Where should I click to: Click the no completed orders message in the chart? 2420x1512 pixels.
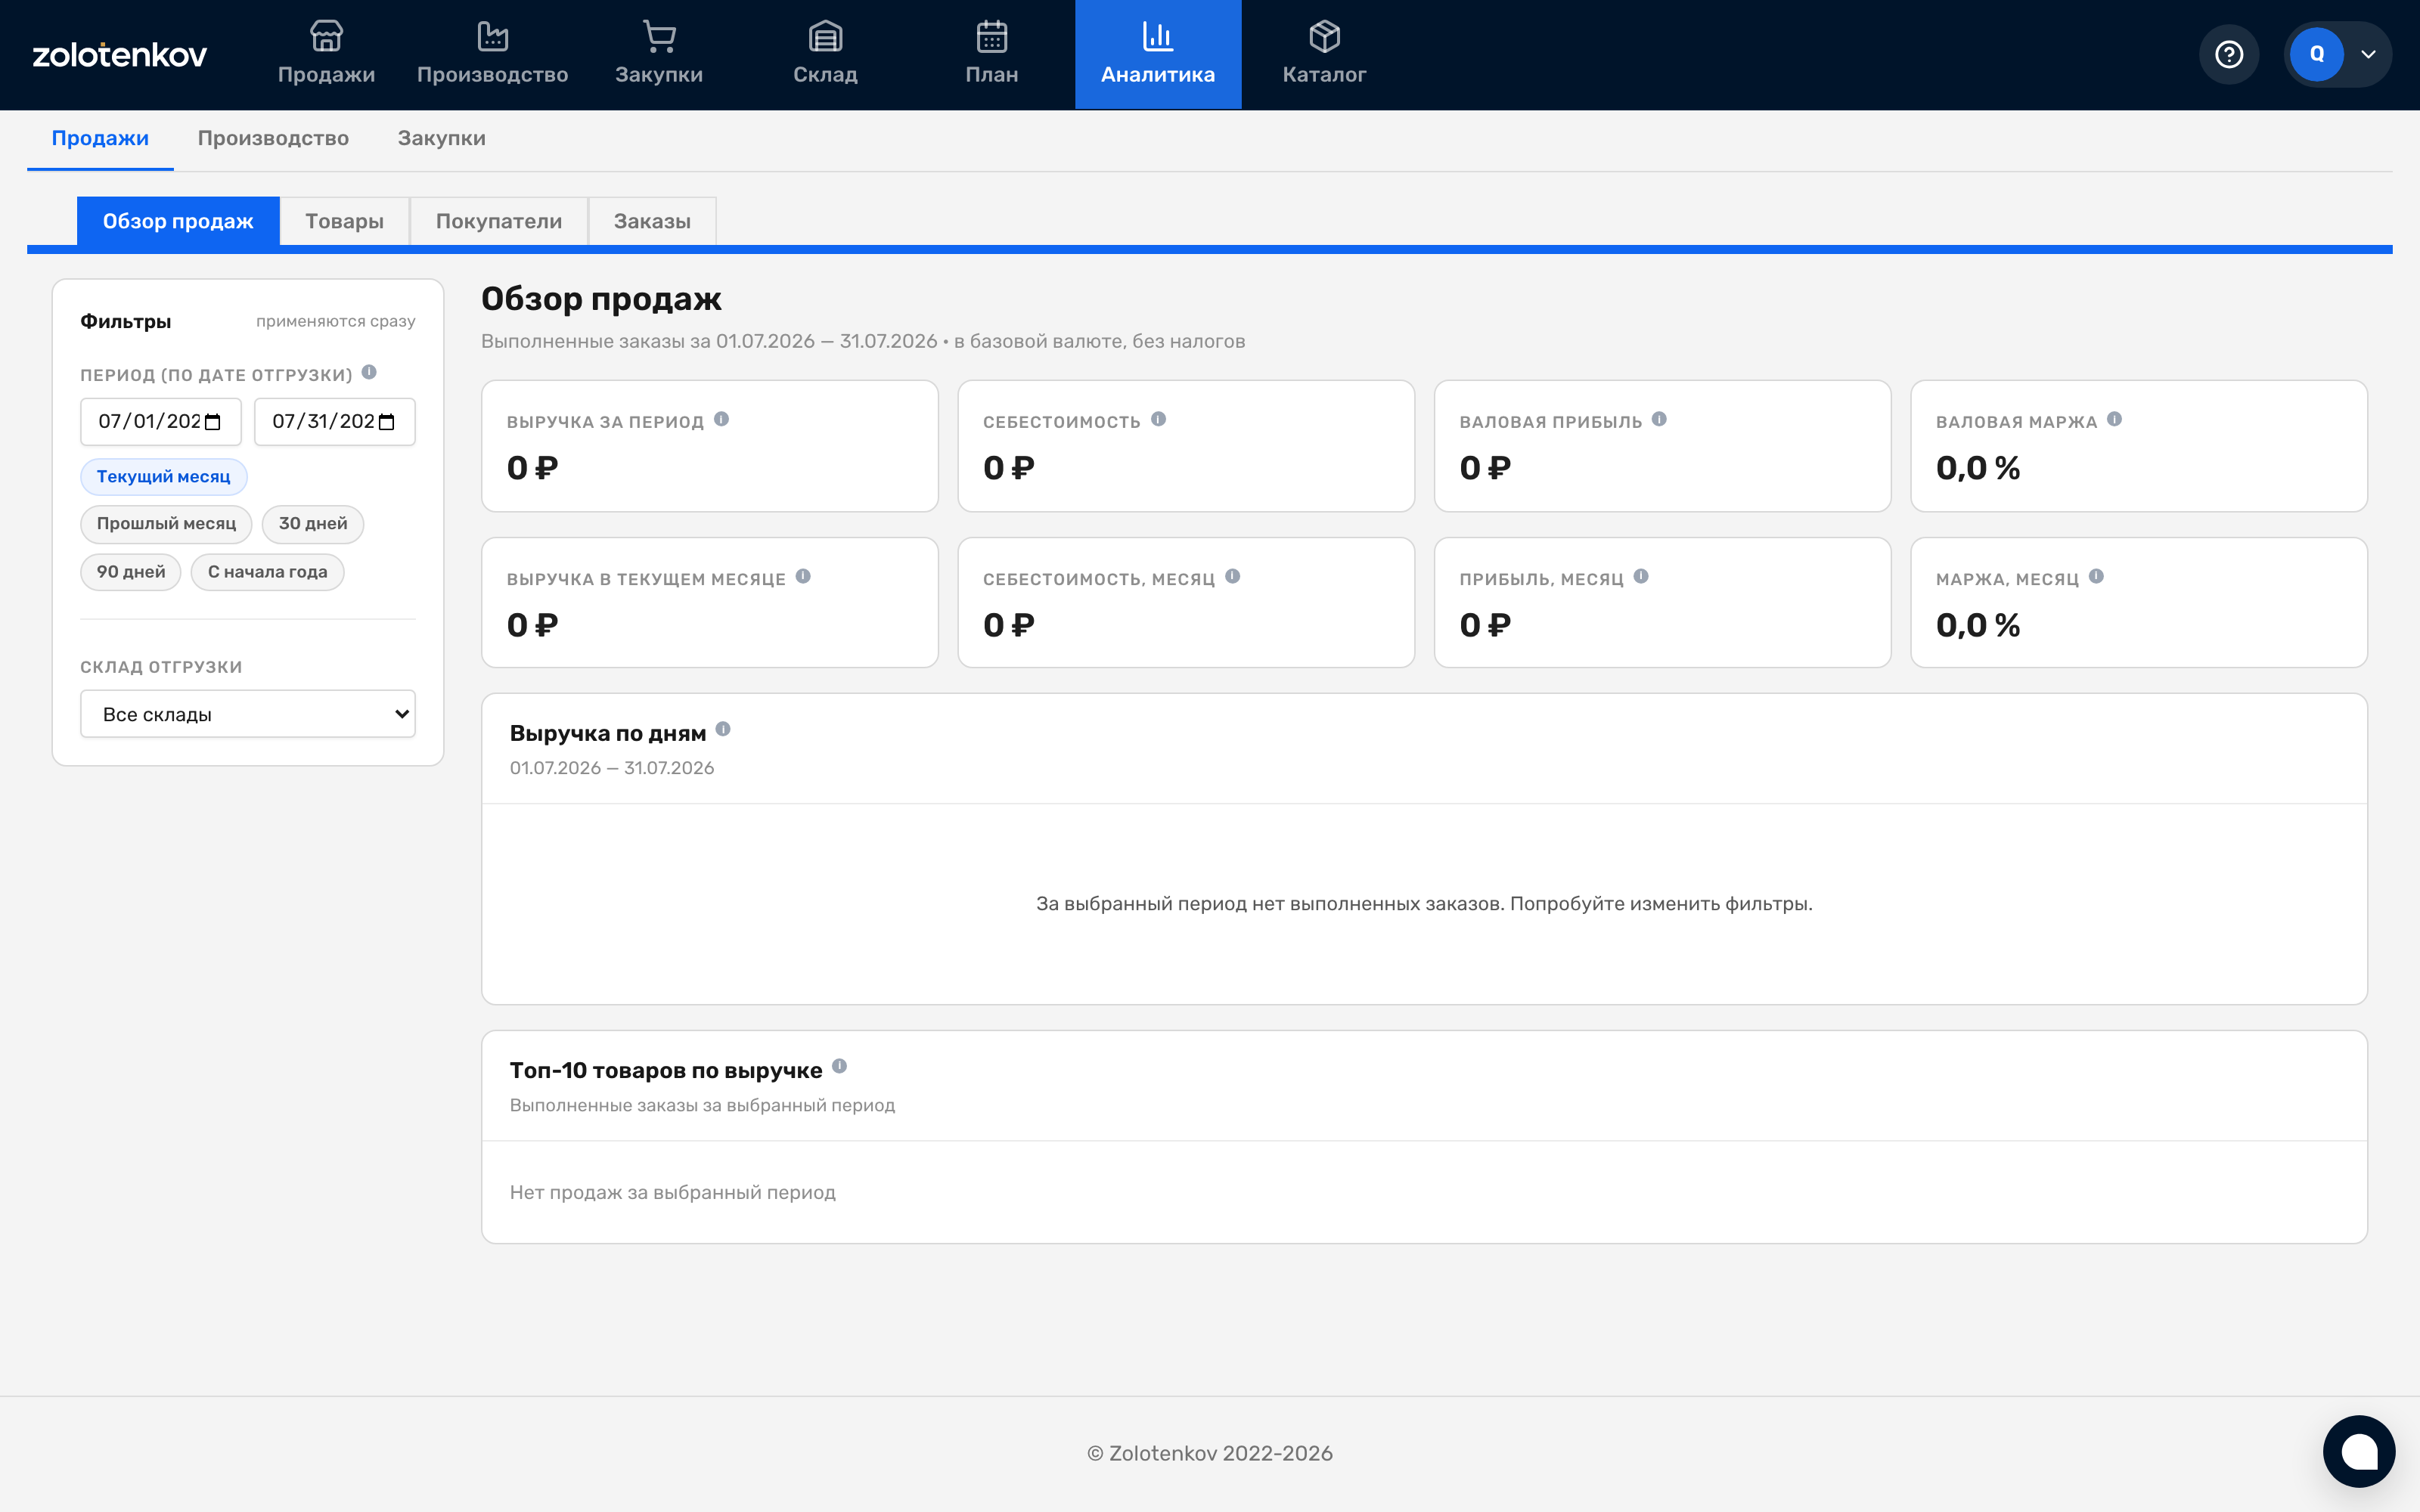[1424, 903]
